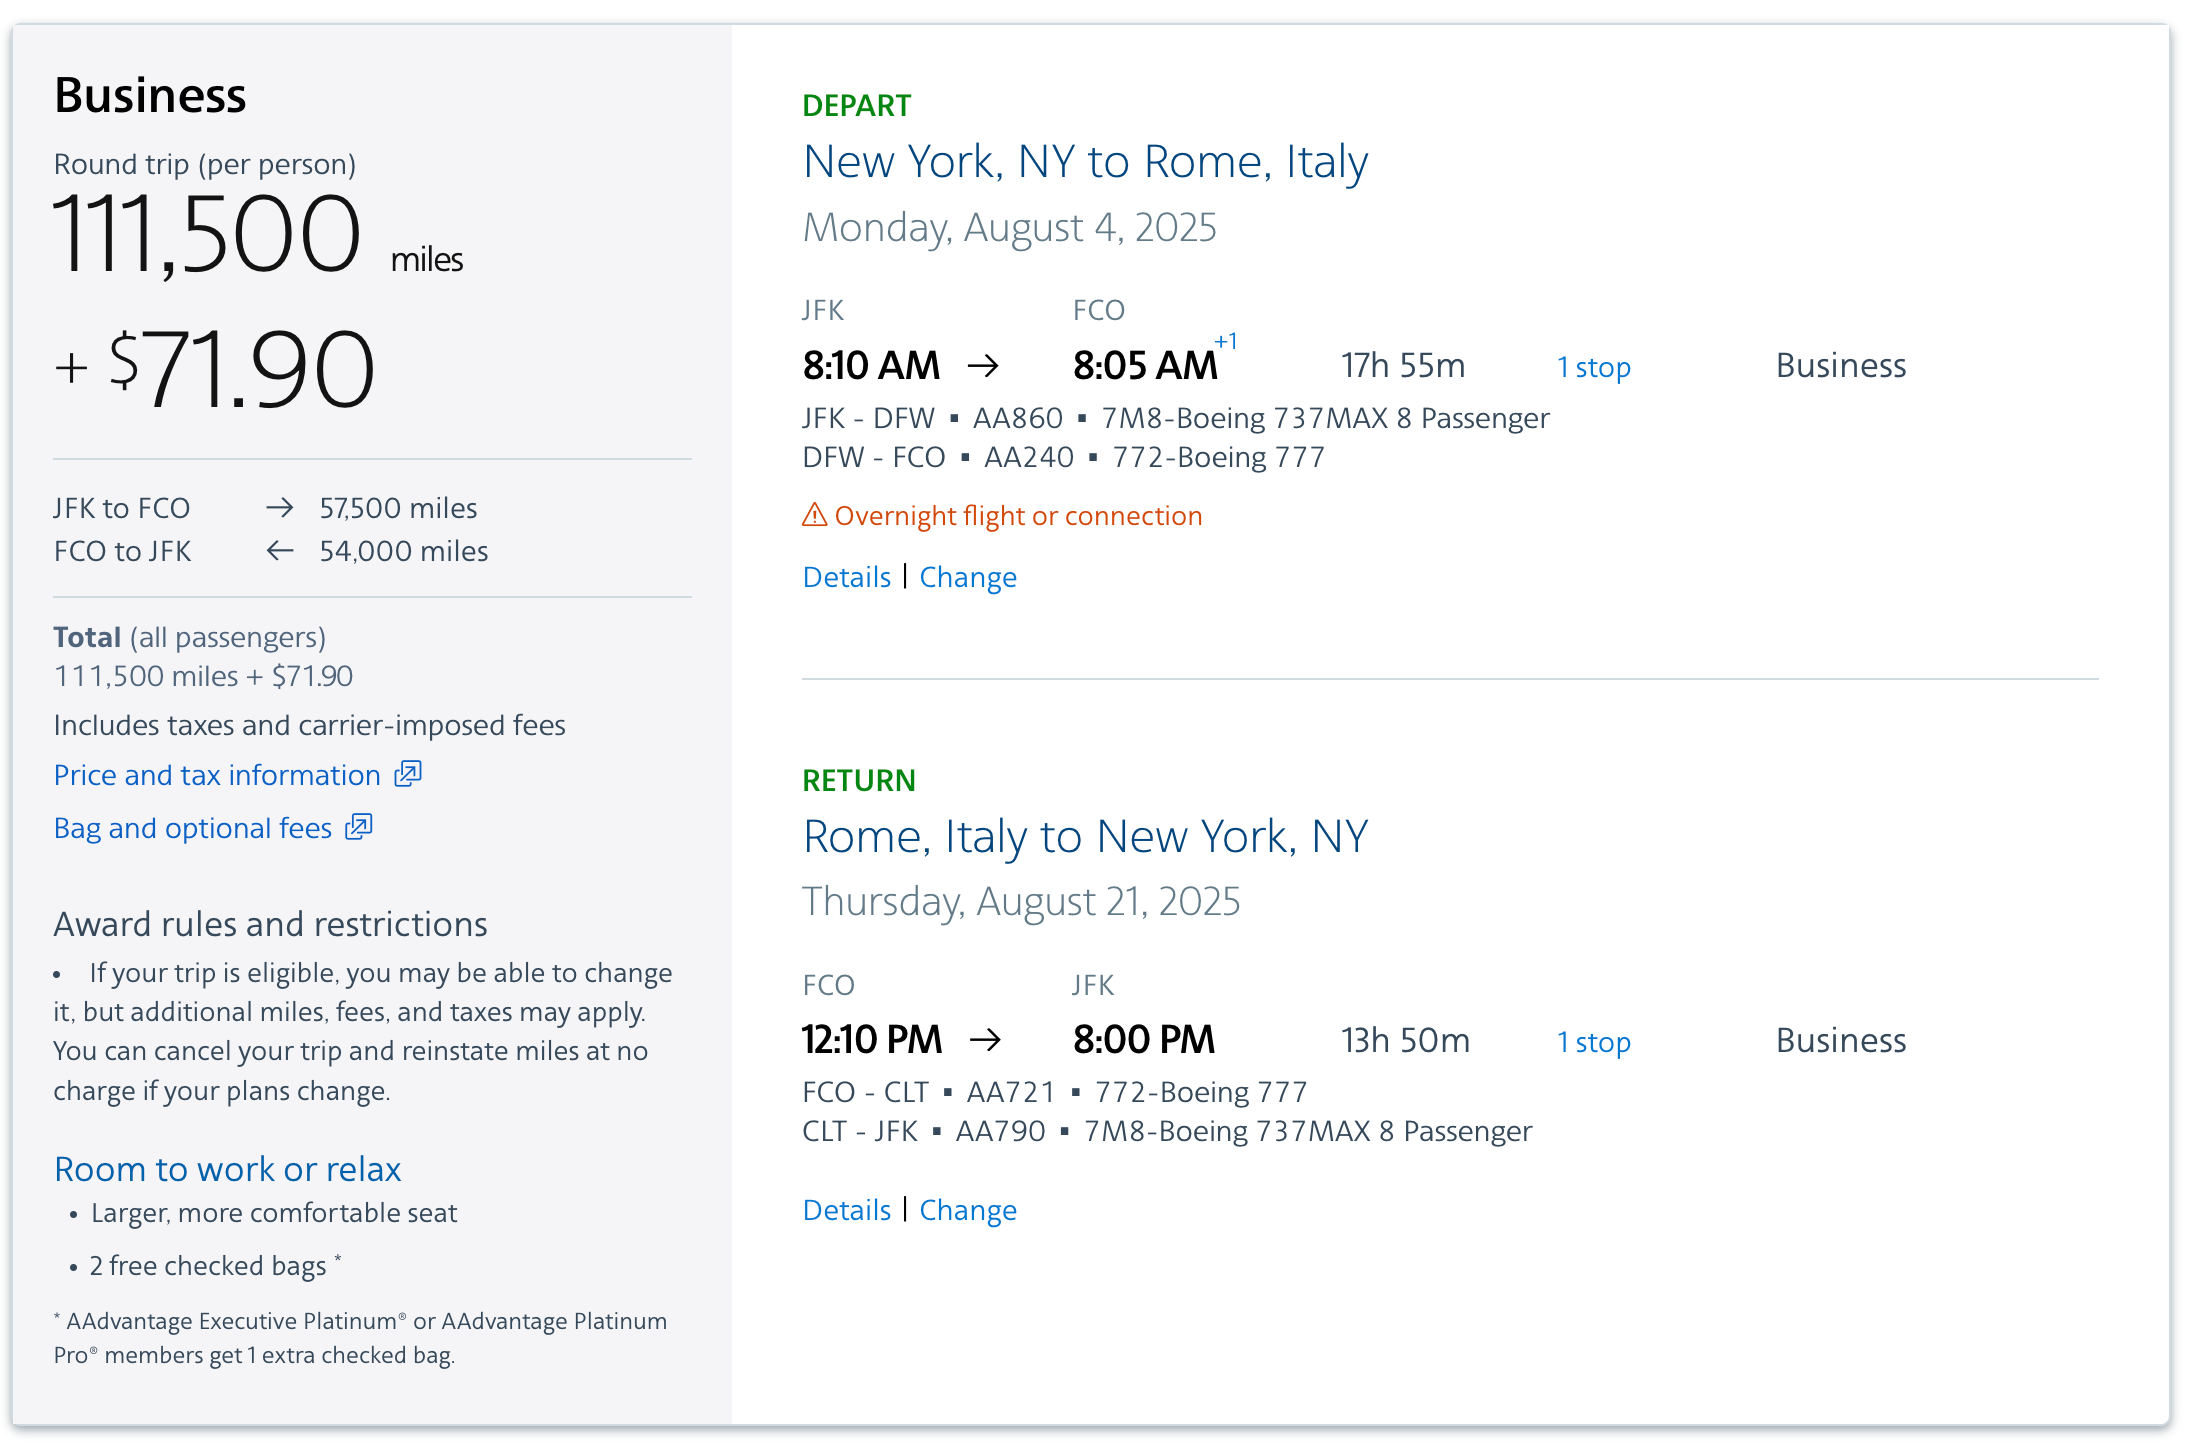Screen dimensions: 2208x1456
Task: Select Change on the New York to Rome flight
Action: pyautogui.click(x=967, y=577)
